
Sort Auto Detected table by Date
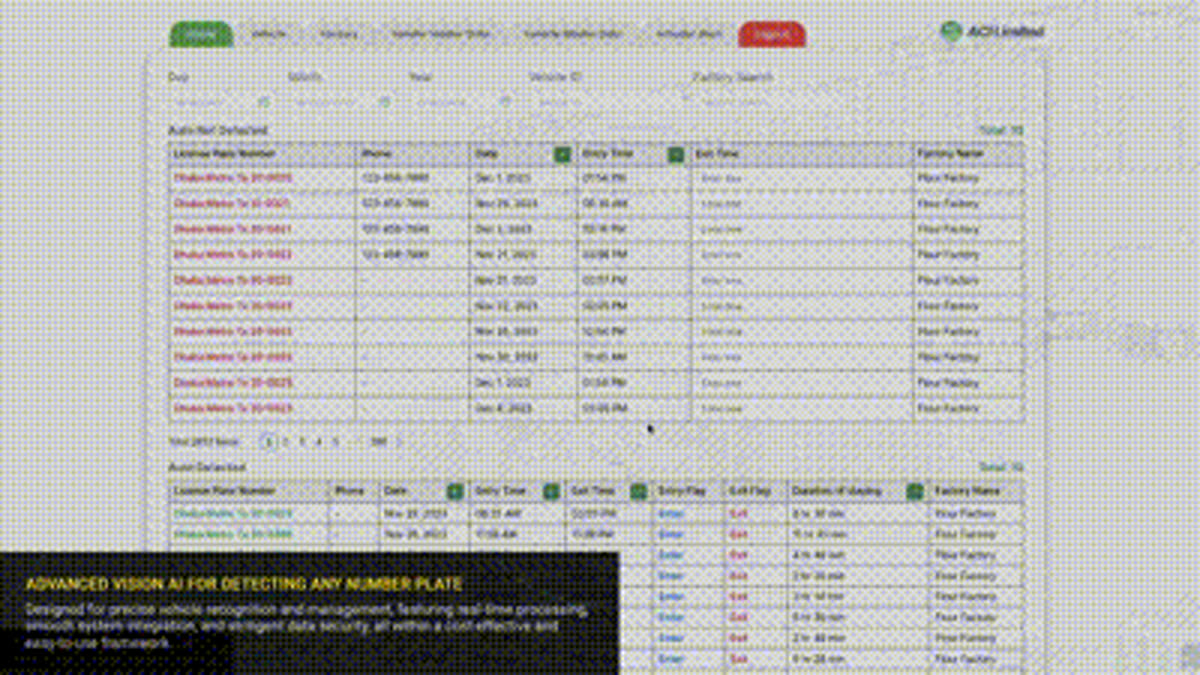pyautogui.click(x=455, y=491)
